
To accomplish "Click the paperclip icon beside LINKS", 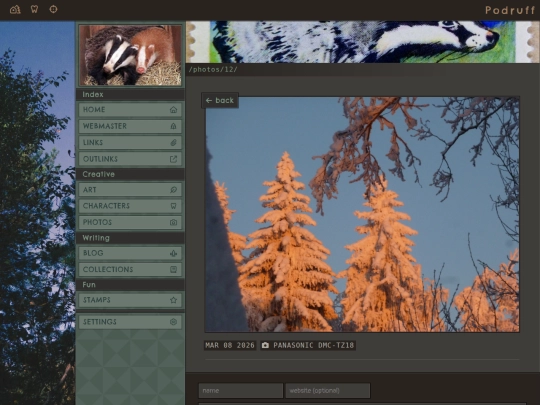I will coord(174,143).
